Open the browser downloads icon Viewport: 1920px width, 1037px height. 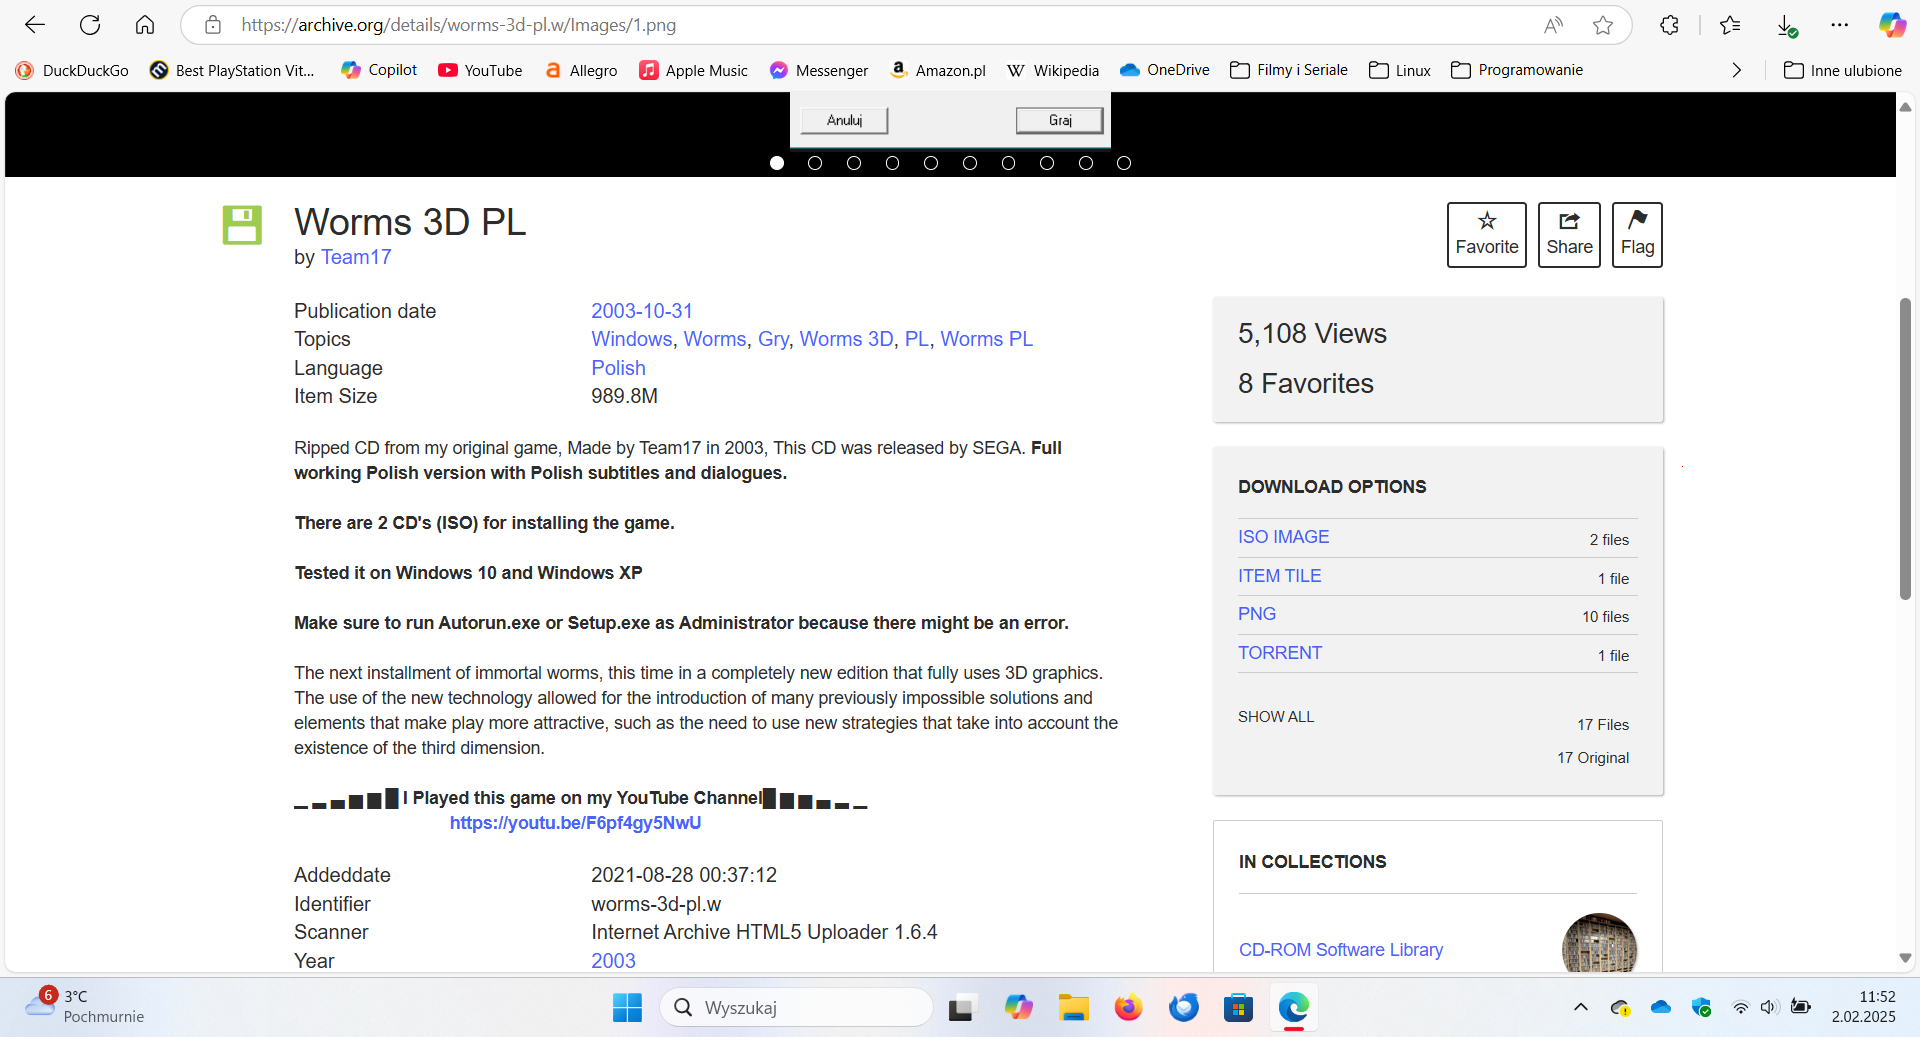coord(1786,25)
